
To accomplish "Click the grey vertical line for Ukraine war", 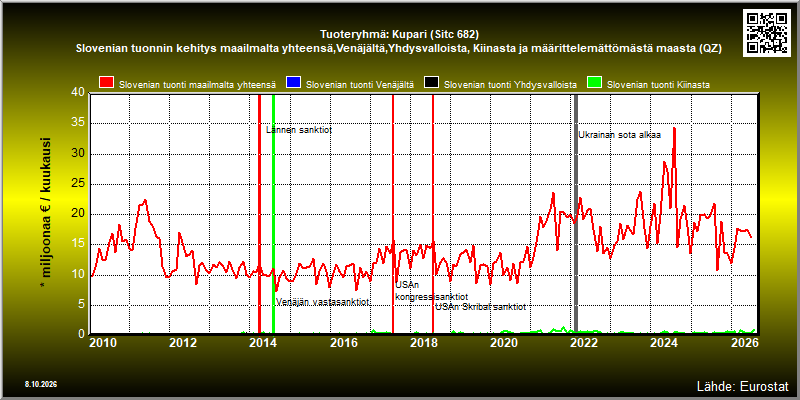I will tap(576, 213).
